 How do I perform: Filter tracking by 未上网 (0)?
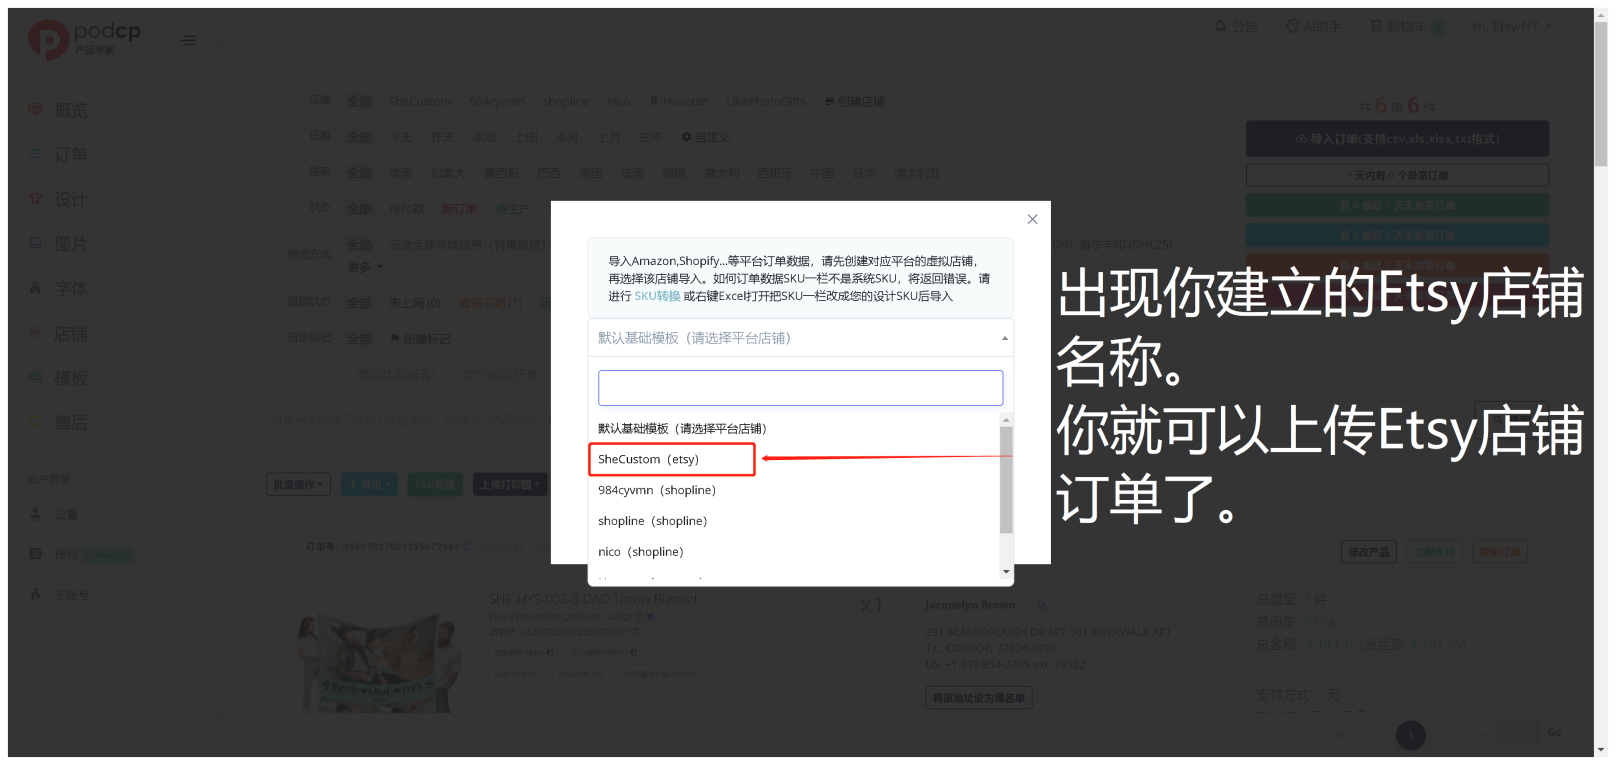414,303
